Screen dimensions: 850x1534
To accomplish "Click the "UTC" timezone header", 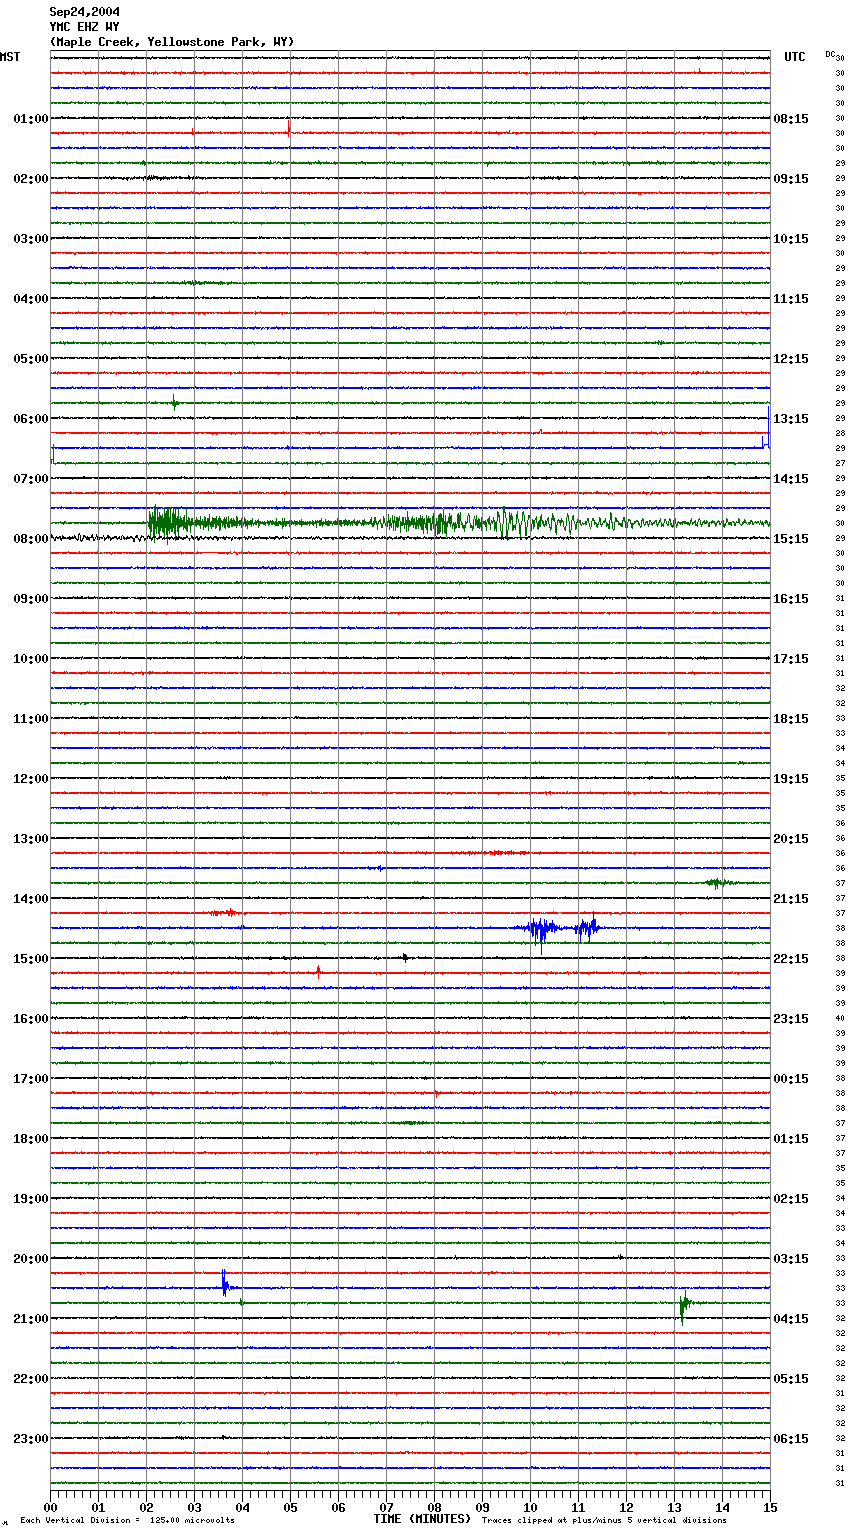I will pyautogui.click(x=795, y=57).
